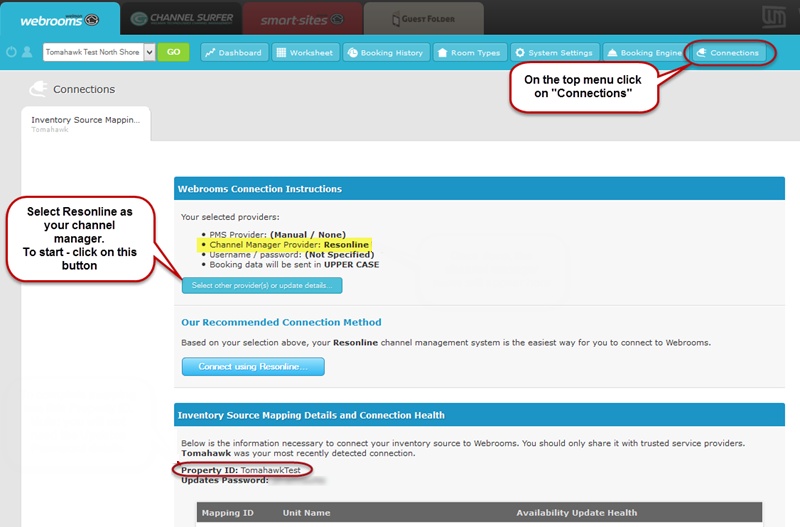Click Channel Manager Provider: Resonline line
This screenshot has width=800, height=527.
(289, 245)
